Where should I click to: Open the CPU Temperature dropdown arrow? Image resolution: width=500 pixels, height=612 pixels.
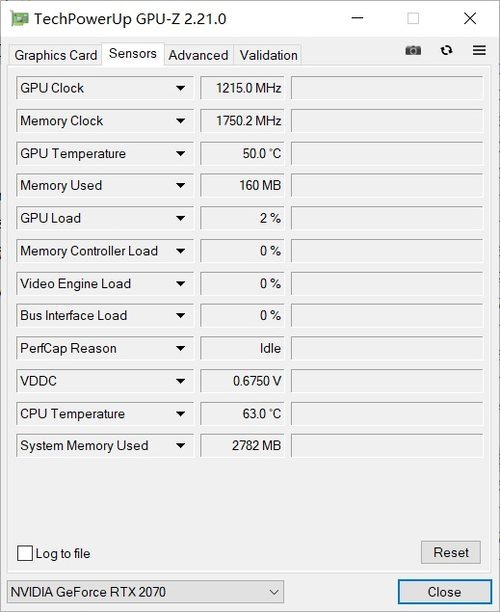point(180,414)
